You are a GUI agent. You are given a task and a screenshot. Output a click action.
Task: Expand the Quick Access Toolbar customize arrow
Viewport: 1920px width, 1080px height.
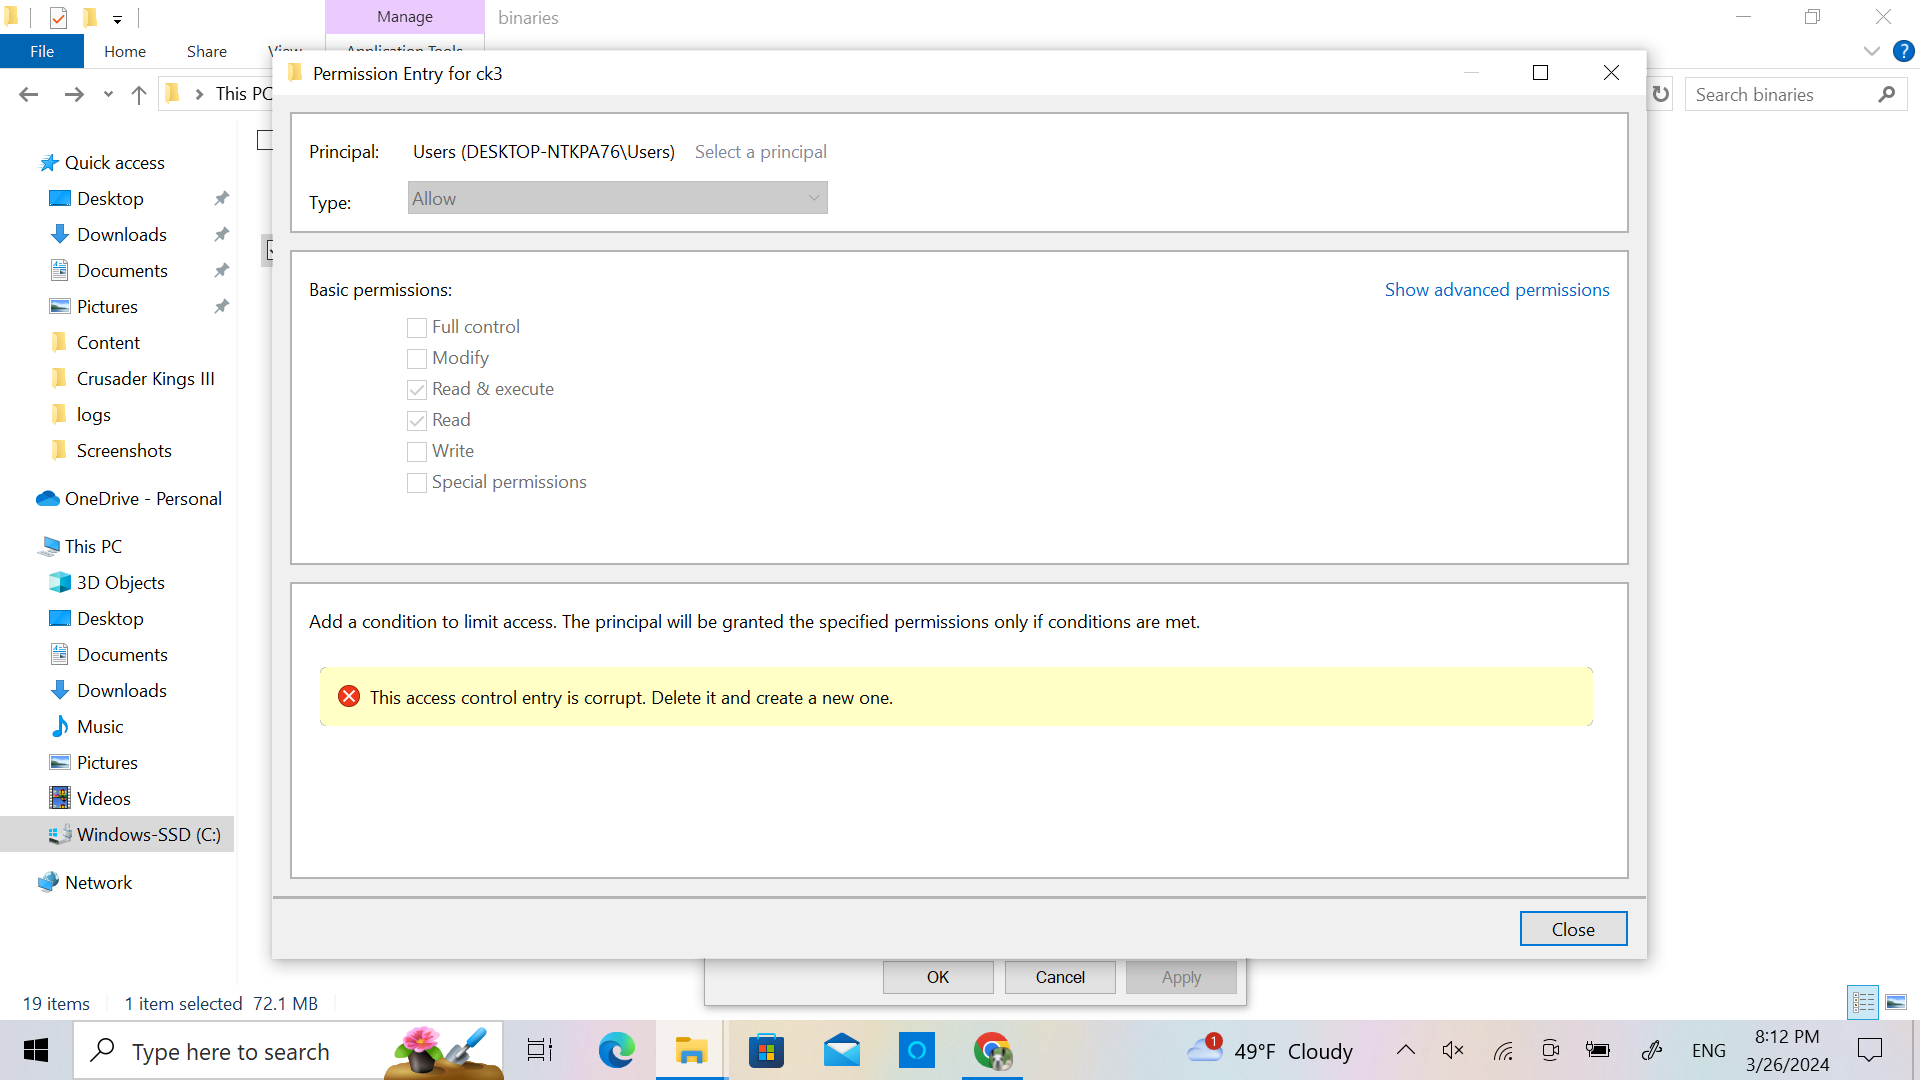click(x=117, y=18)
